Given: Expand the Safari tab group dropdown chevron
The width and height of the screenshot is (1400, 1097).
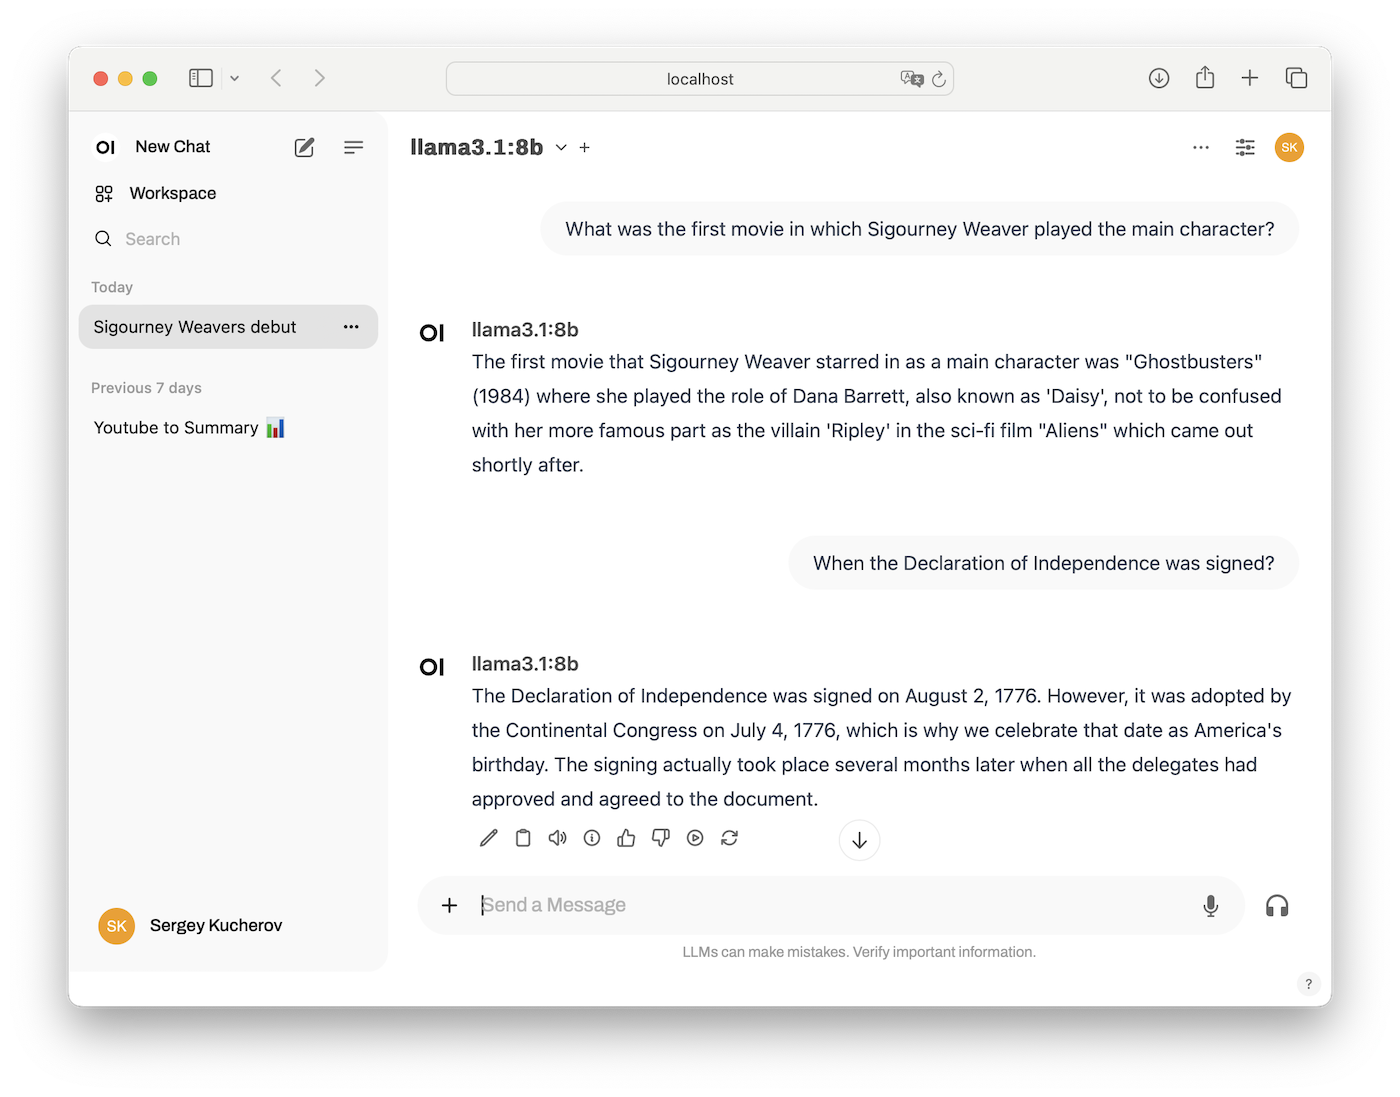Looking at the screenshot, I should 234,78.
